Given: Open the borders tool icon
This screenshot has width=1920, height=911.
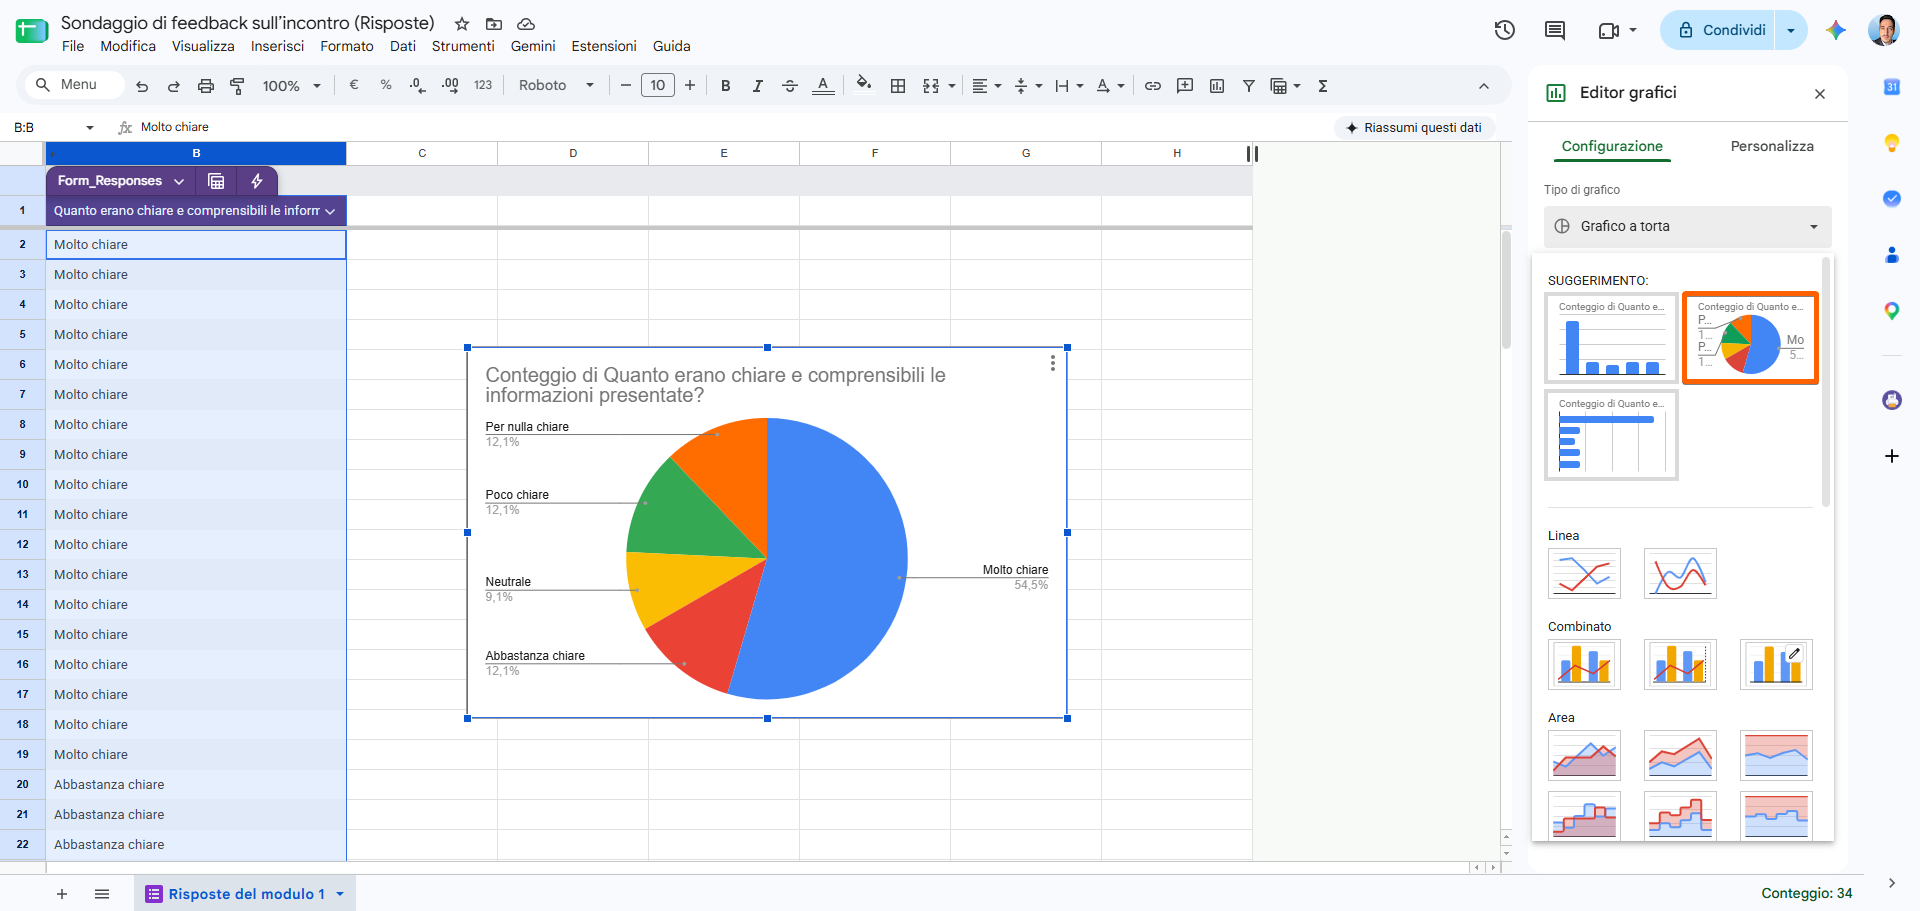Looking at the screenshot, I should [x=898, y=86].
